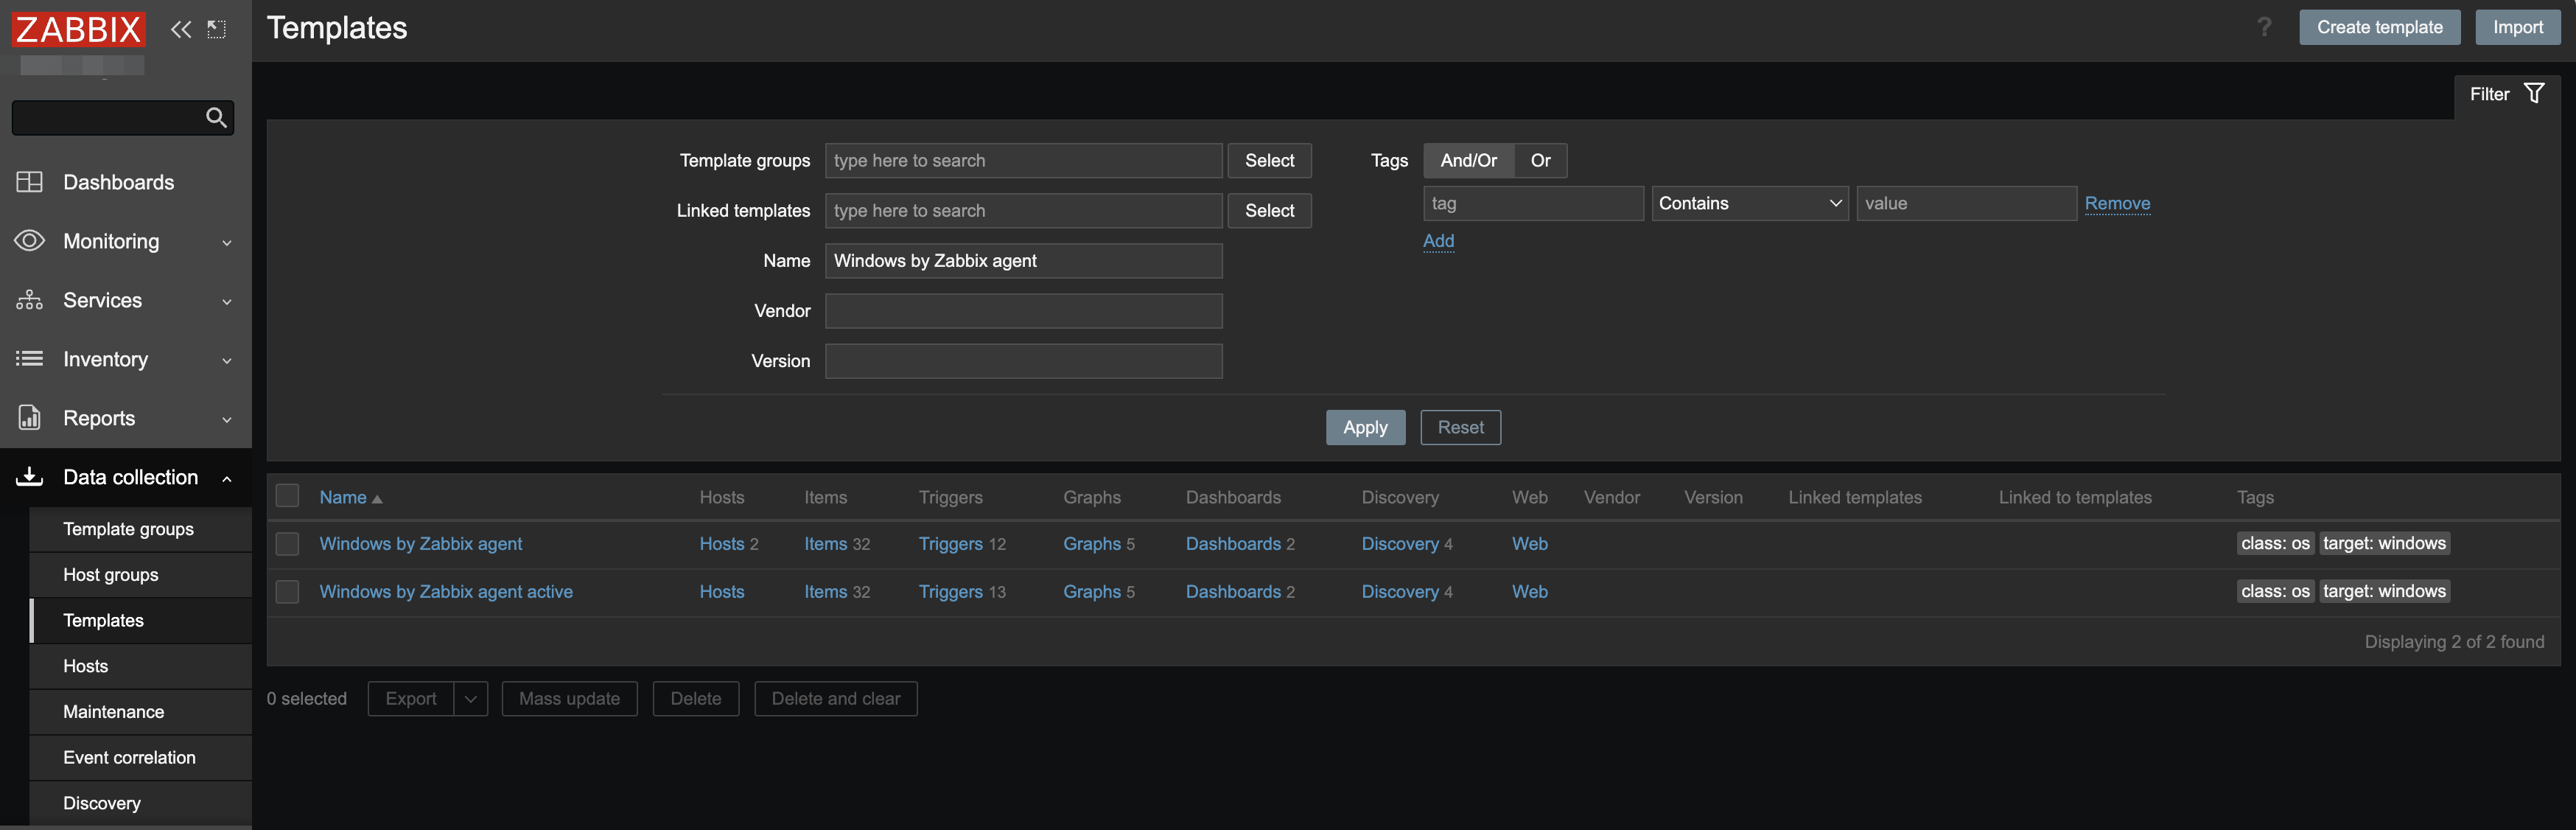Click the Mass update button

pos(569,699)
